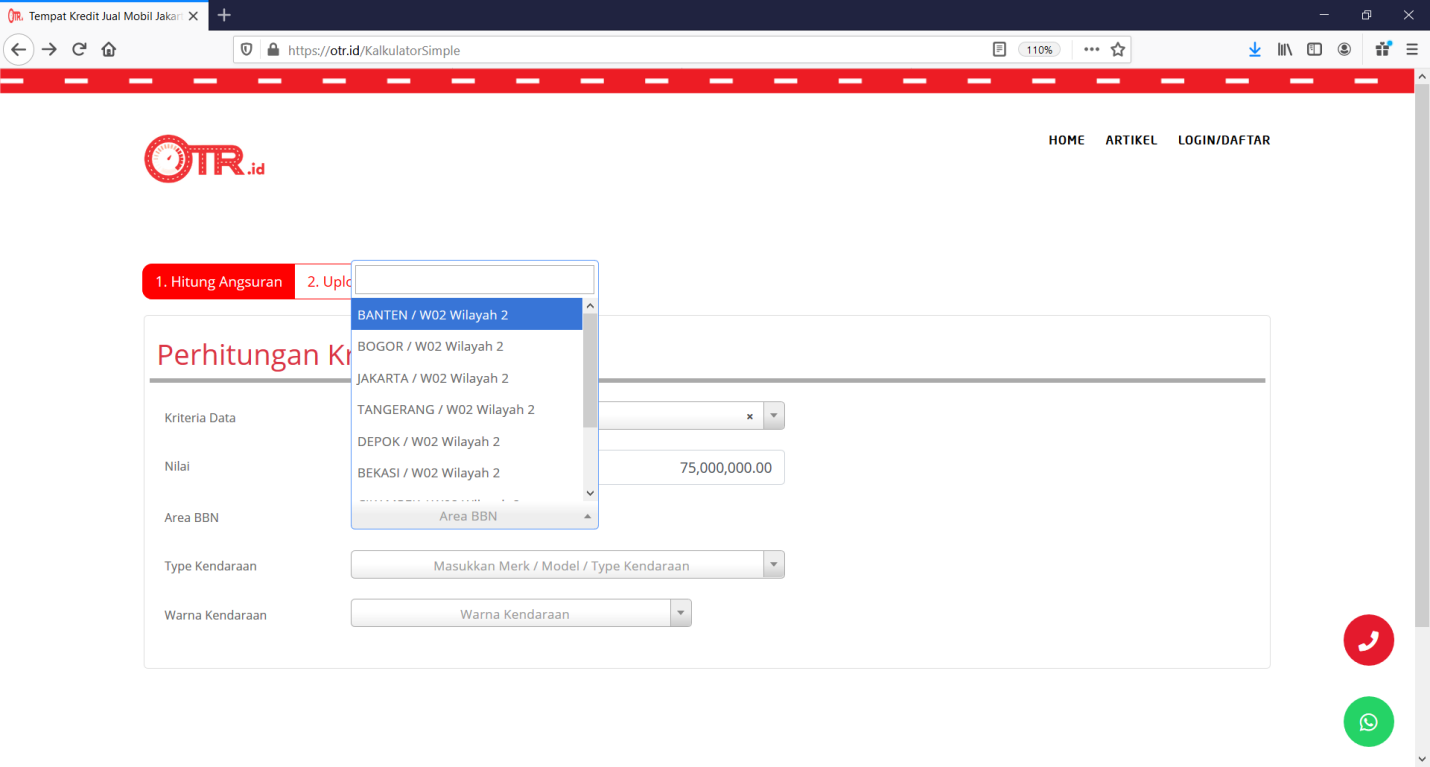Open the Firefox hamburger menu
The image size is (1430, 767).
click(x=1412, y=49)
